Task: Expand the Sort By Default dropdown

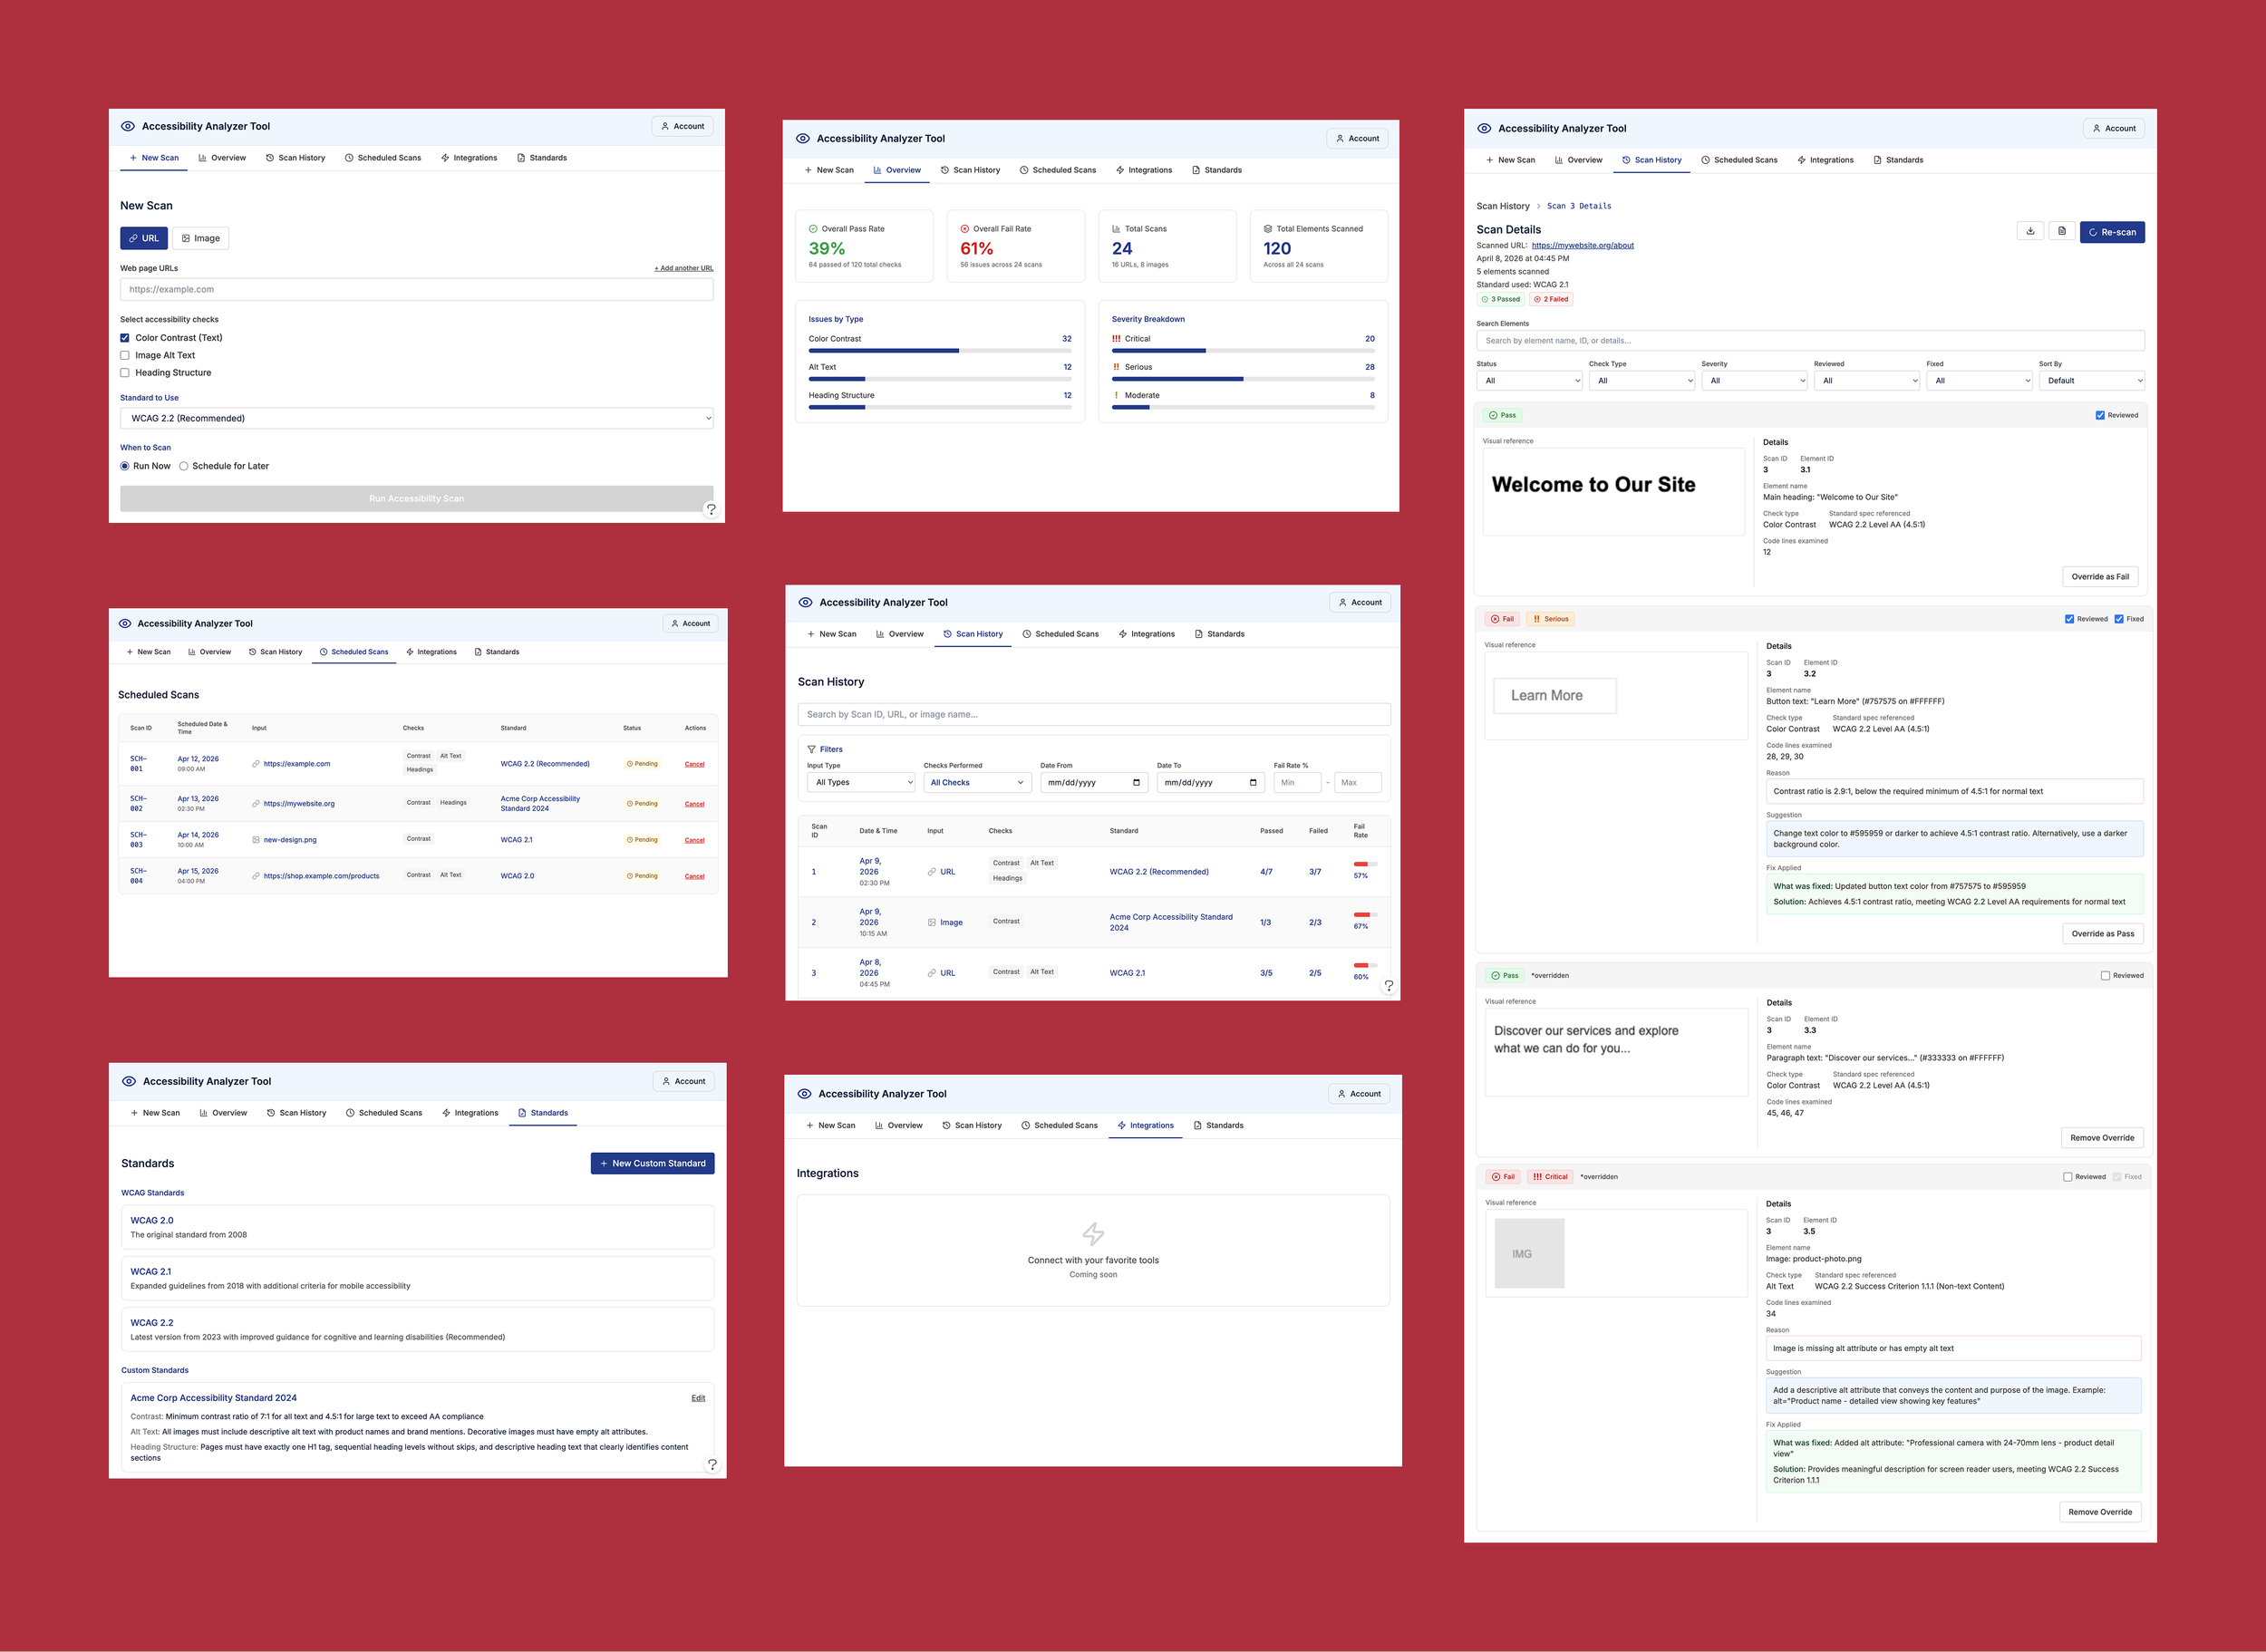Action: coord(2091,381)
